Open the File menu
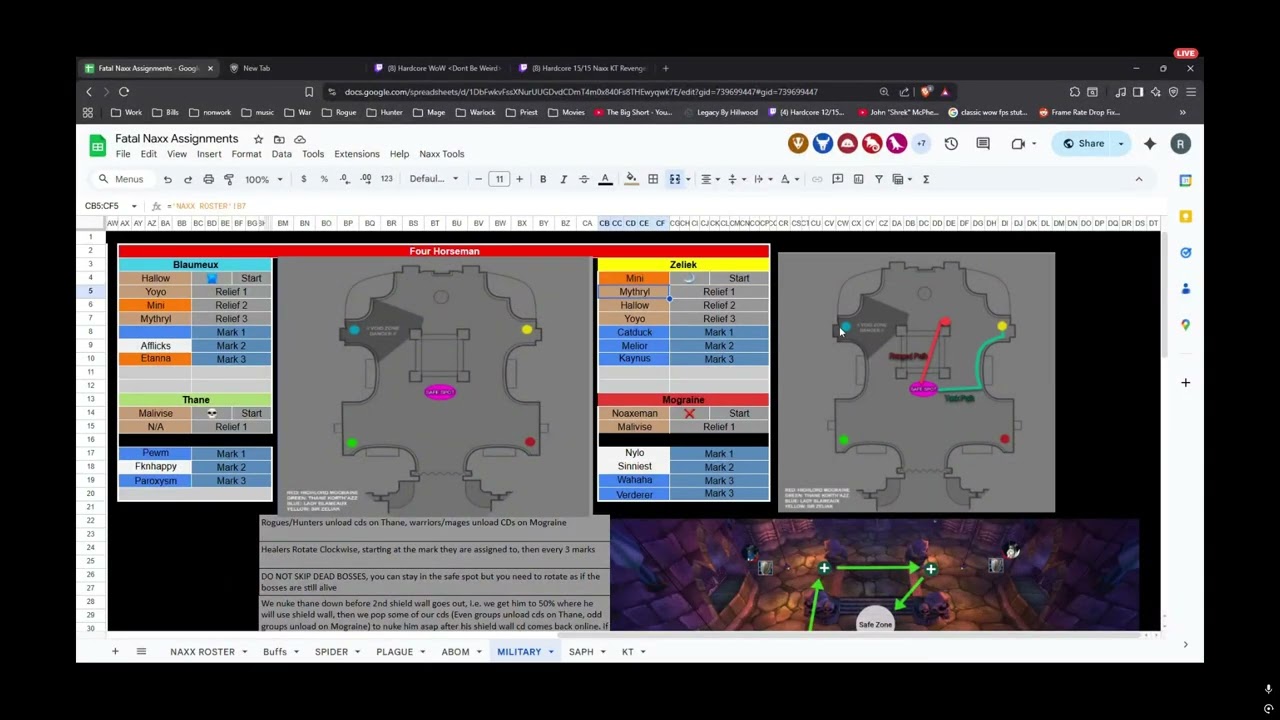This screenshot has height=720, width=1280. pyautogui.click(x=122, y=154)
